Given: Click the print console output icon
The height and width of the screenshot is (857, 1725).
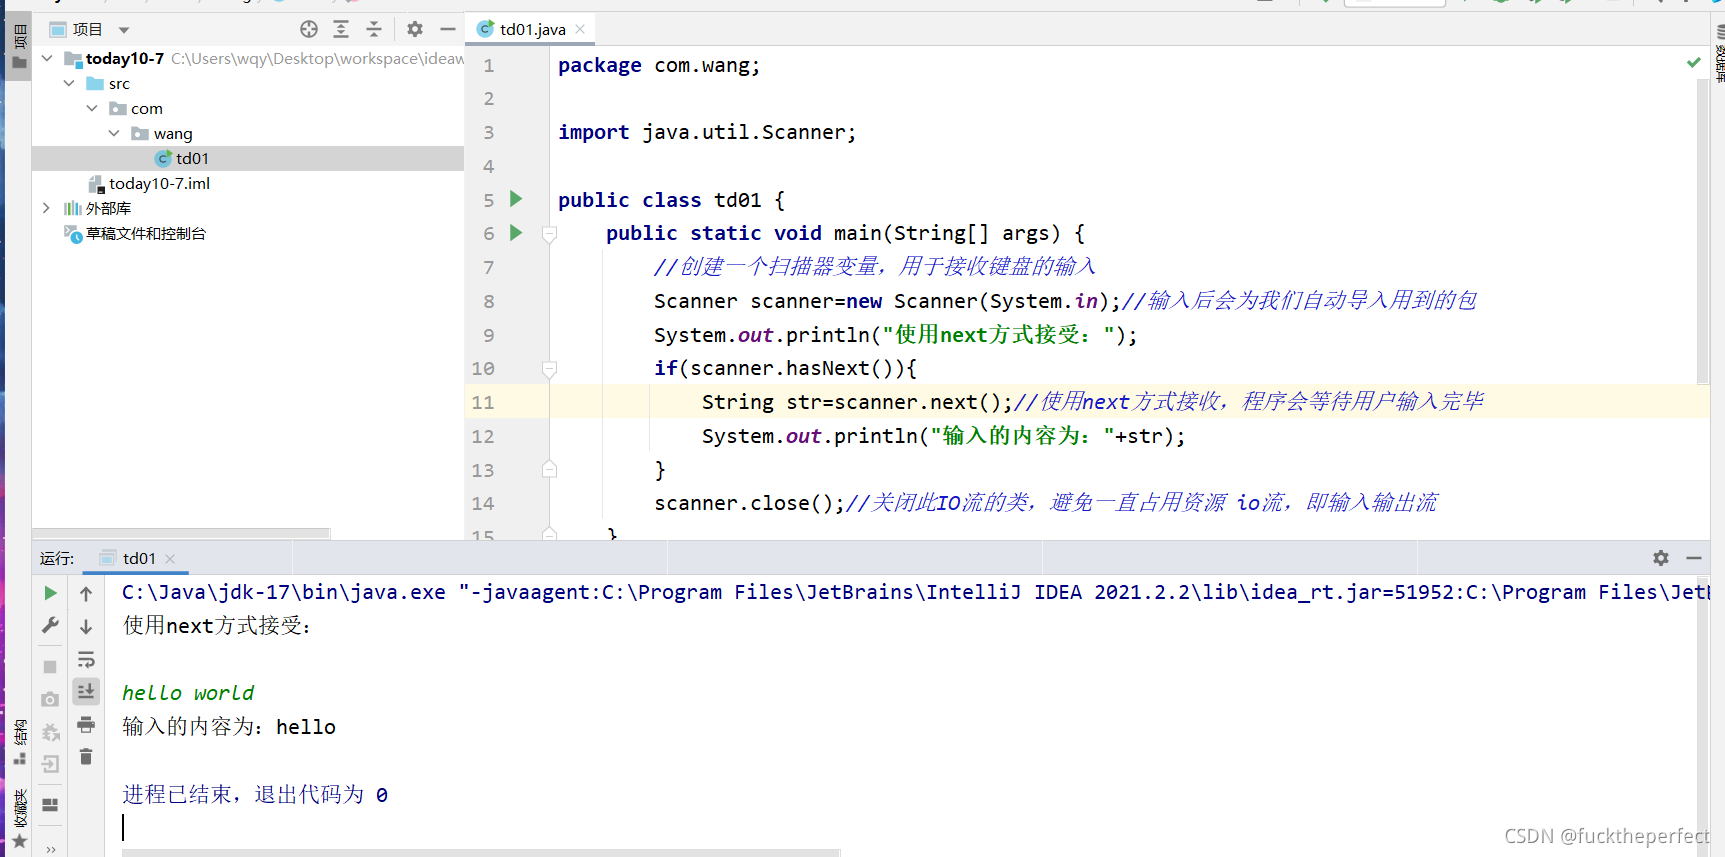Looking at the screenshot, I should point(86,724).
